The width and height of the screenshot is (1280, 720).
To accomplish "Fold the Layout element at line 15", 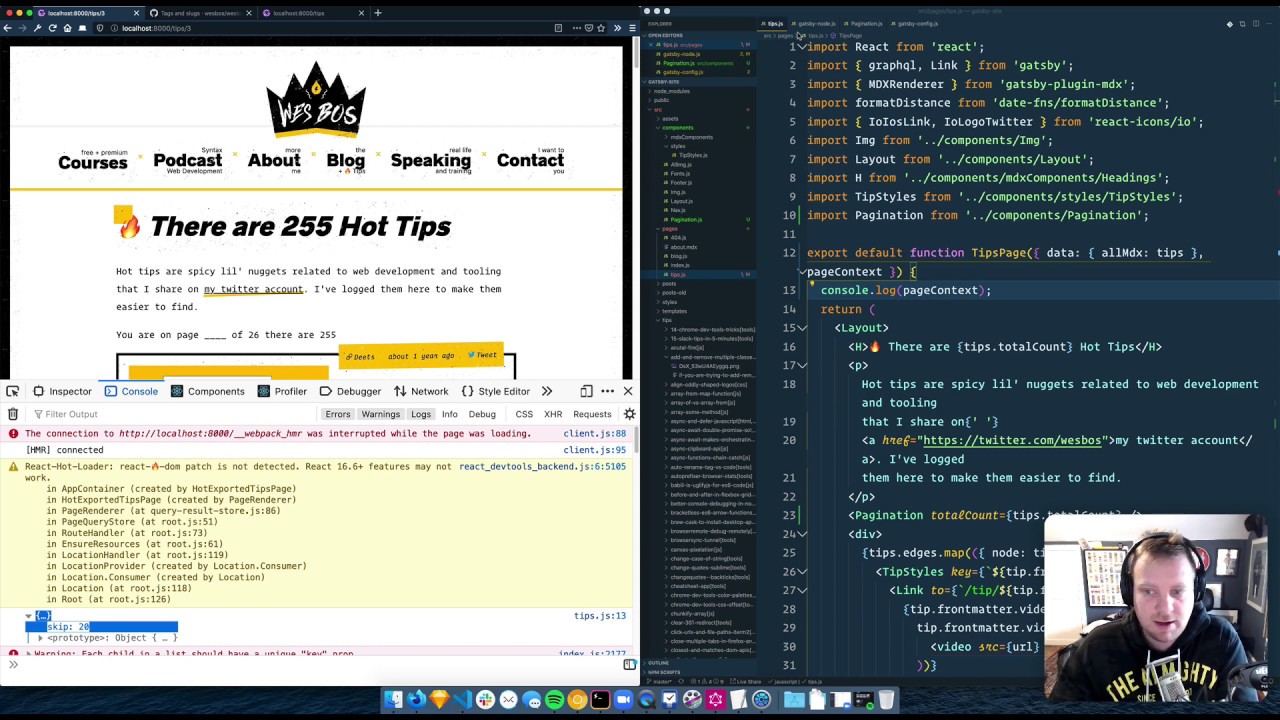I will click(x=802, y=328).
